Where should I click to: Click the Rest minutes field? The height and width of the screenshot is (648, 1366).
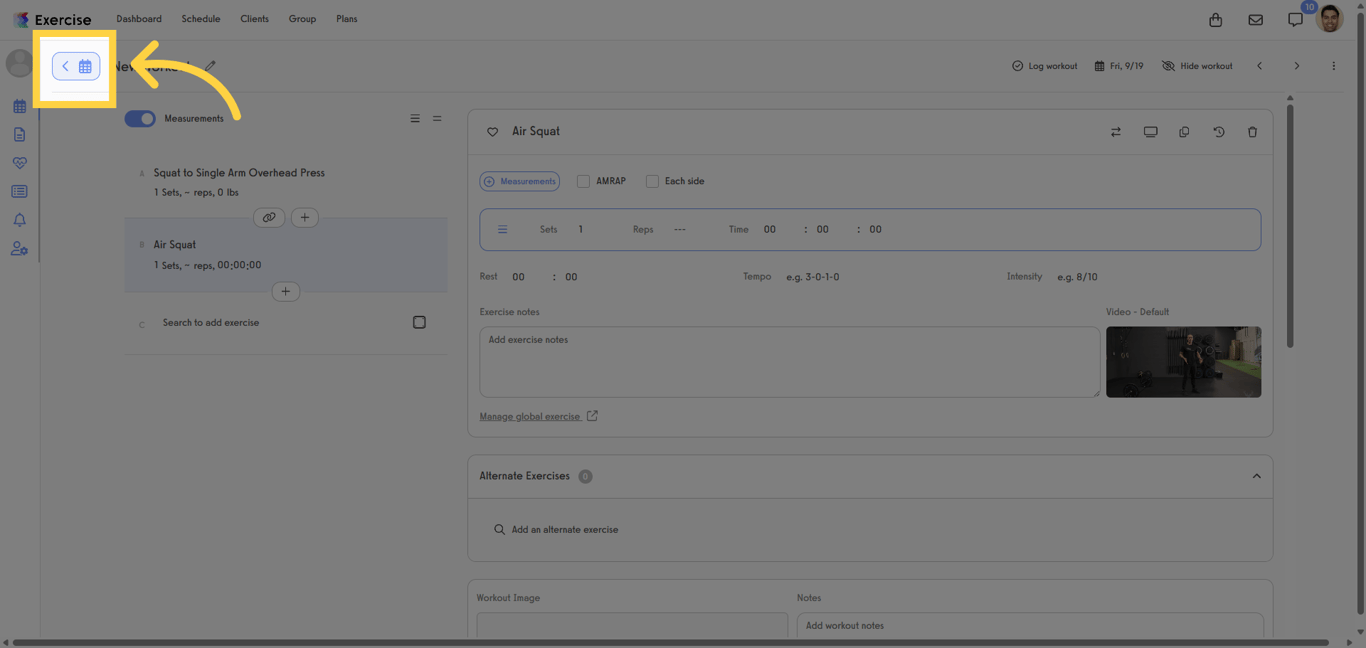click(519, 277)
